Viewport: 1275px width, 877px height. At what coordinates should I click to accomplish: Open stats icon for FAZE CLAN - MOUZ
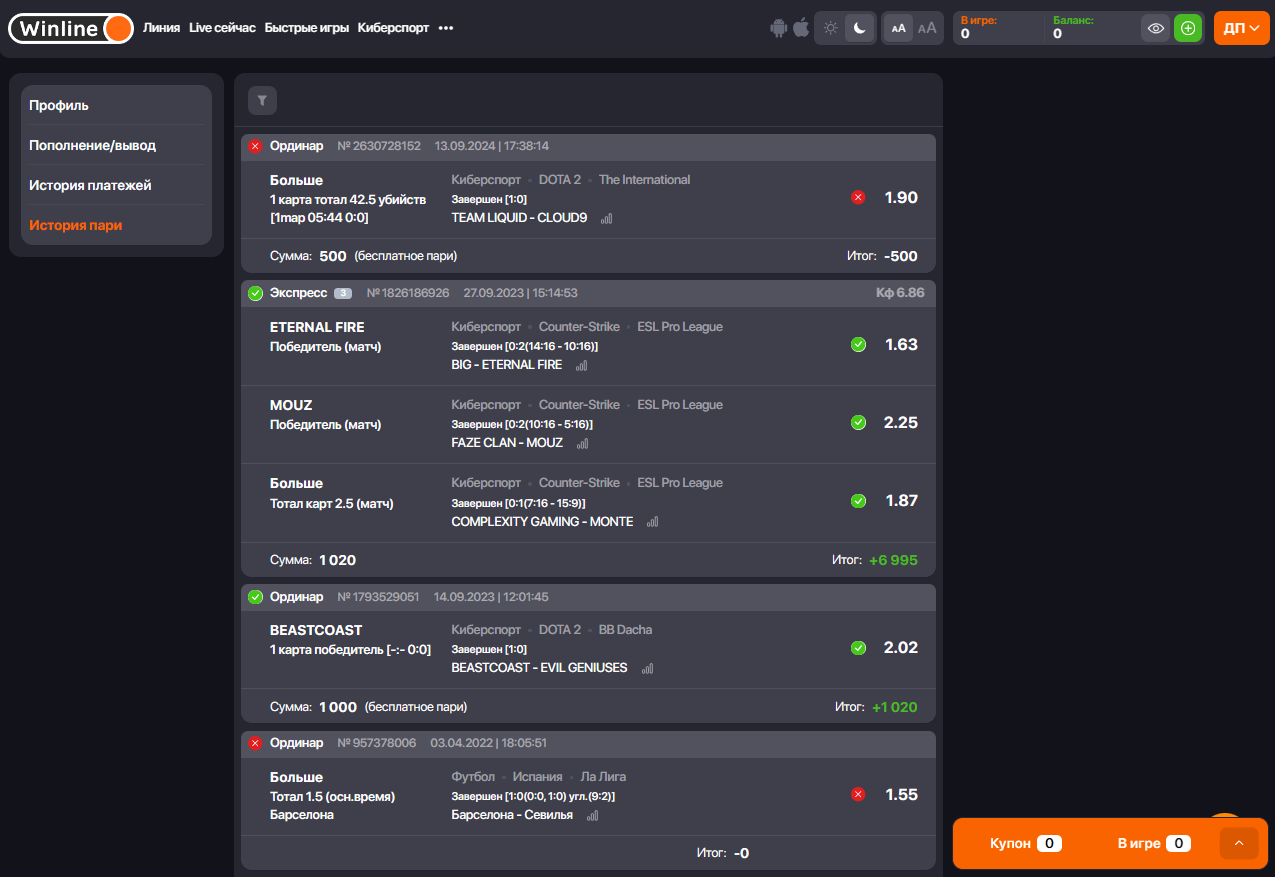582,444
